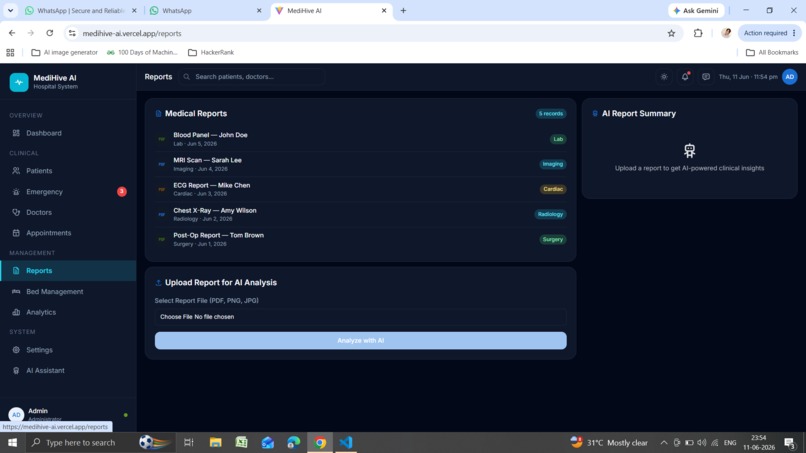Viewport: 806px width, 453px height.
Task: Select the Reports sidebar item
Action: pyautogui.click(x=68, y=270)
